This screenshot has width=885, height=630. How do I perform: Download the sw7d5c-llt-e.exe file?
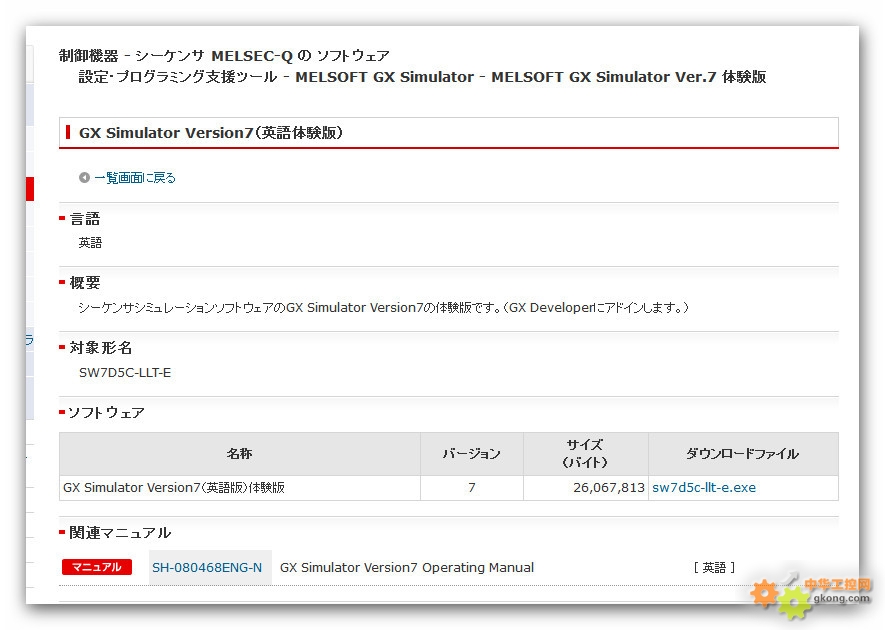[704, 488]
